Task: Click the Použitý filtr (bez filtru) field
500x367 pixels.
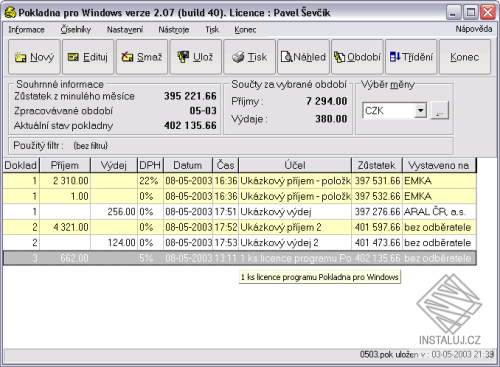Action: [231, 146]
